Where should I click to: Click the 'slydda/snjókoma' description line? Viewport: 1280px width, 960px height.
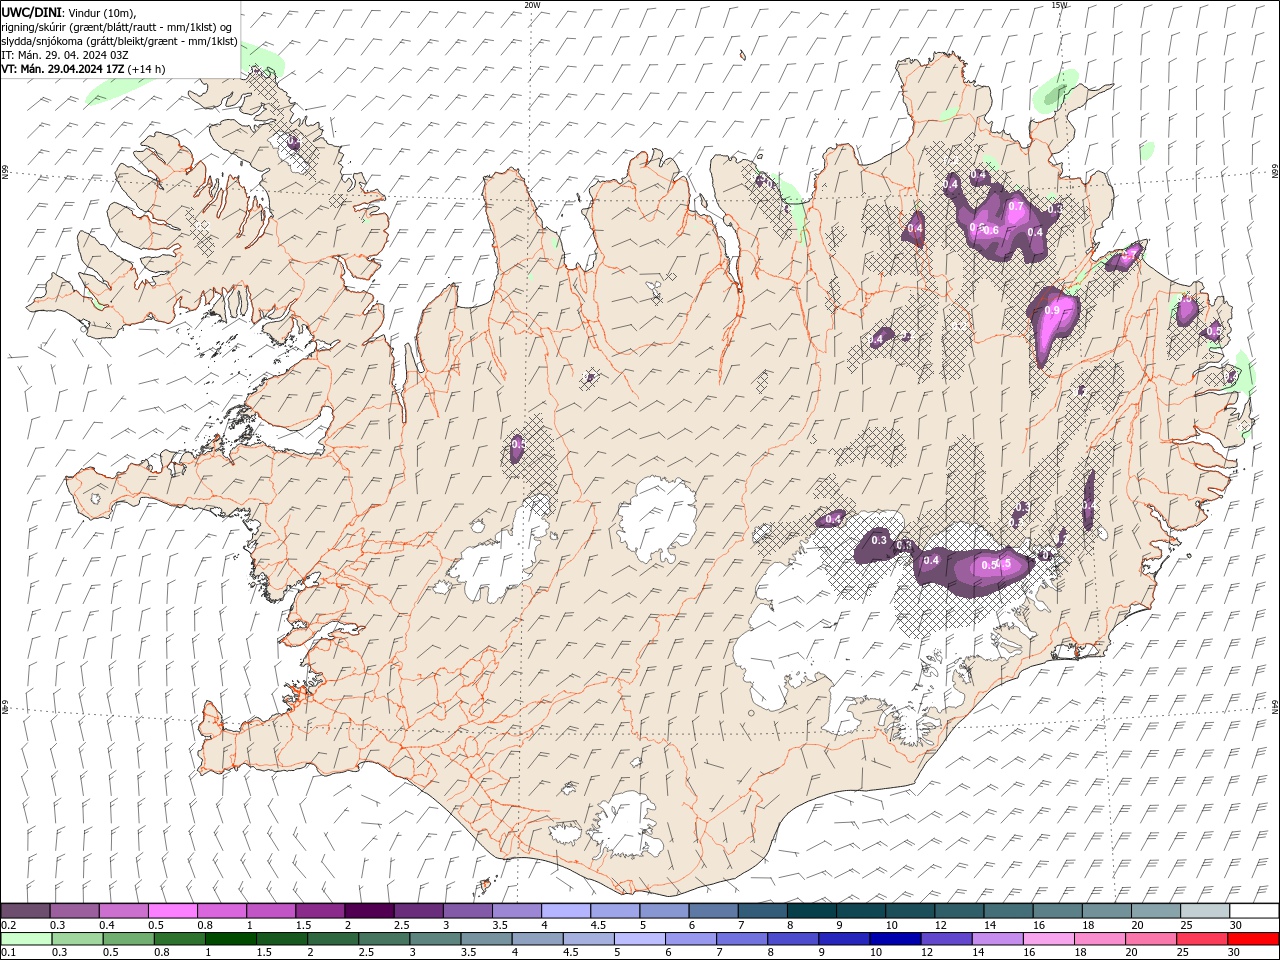point(119,41)
